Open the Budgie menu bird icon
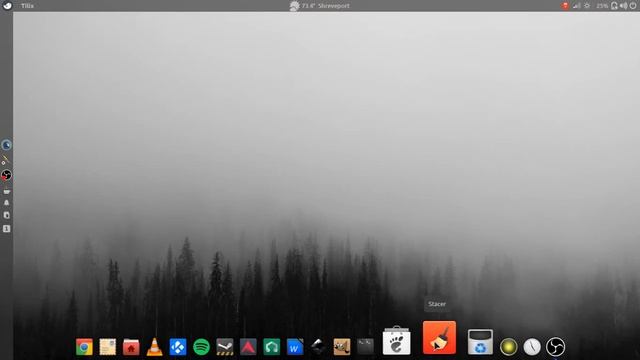Screen dimensions: 640x360 pos(7,6)
